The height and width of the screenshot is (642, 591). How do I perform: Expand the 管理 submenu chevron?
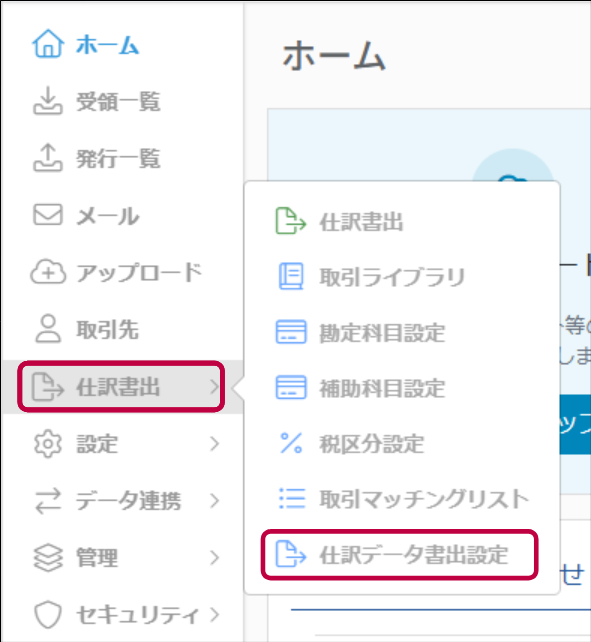(x=214, y=557)
